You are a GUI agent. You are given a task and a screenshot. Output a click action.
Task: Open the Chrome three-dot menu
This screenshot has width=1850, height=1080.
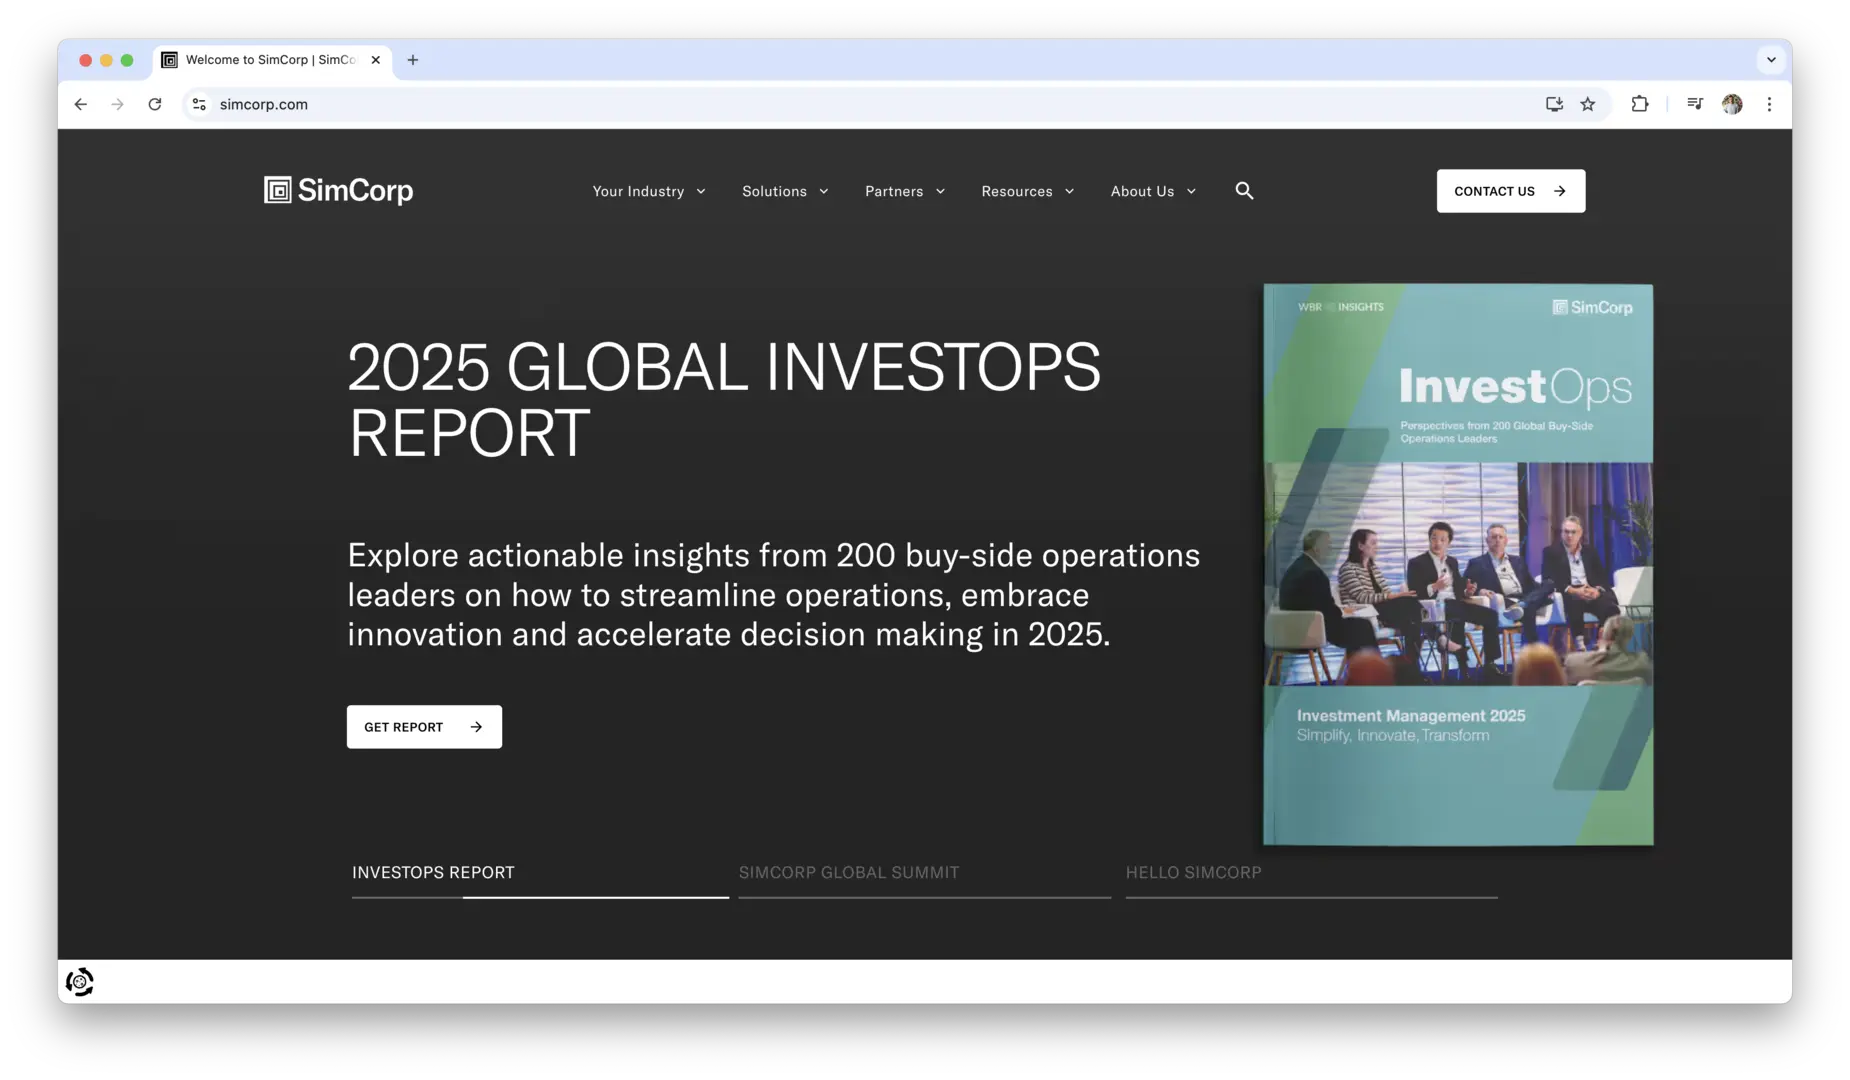click(x=1769, y=104)
